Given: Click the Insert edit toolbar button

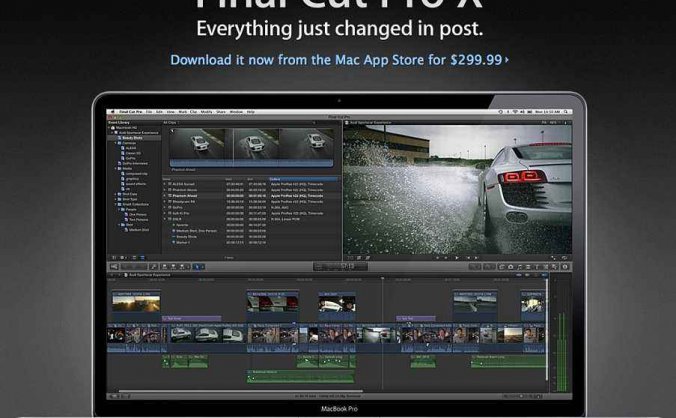Looking at the screenshot, I should tap(173, 267).
